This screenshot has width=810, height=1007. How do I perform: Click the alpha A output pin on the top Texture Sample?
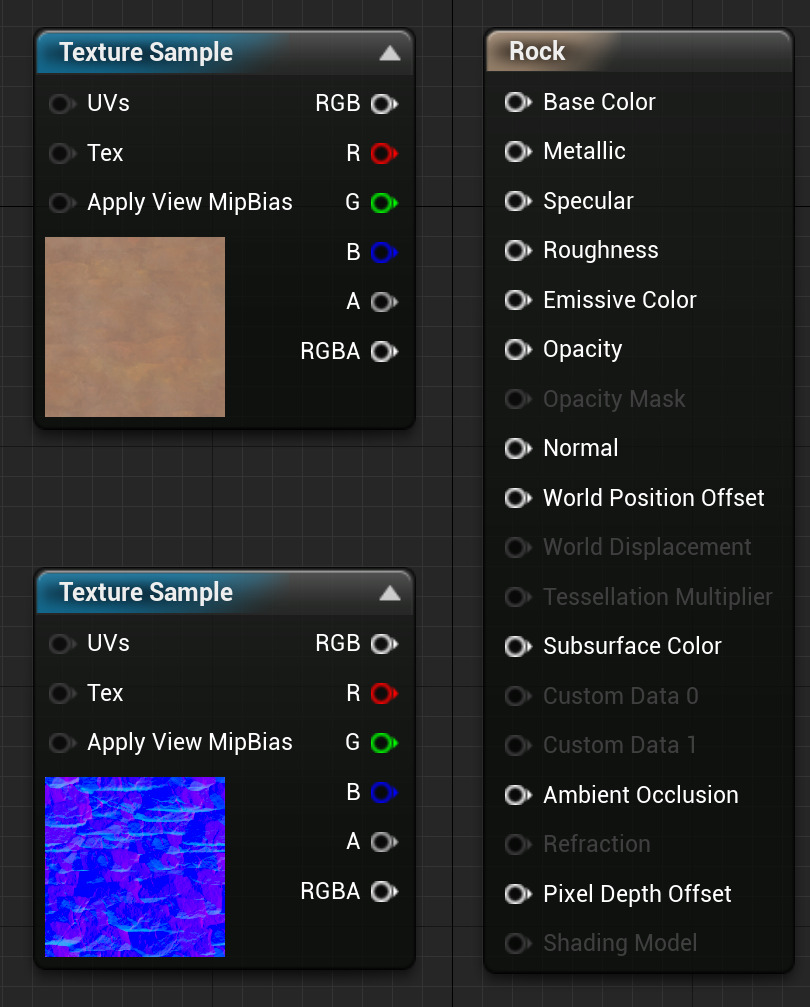point(384,301)
